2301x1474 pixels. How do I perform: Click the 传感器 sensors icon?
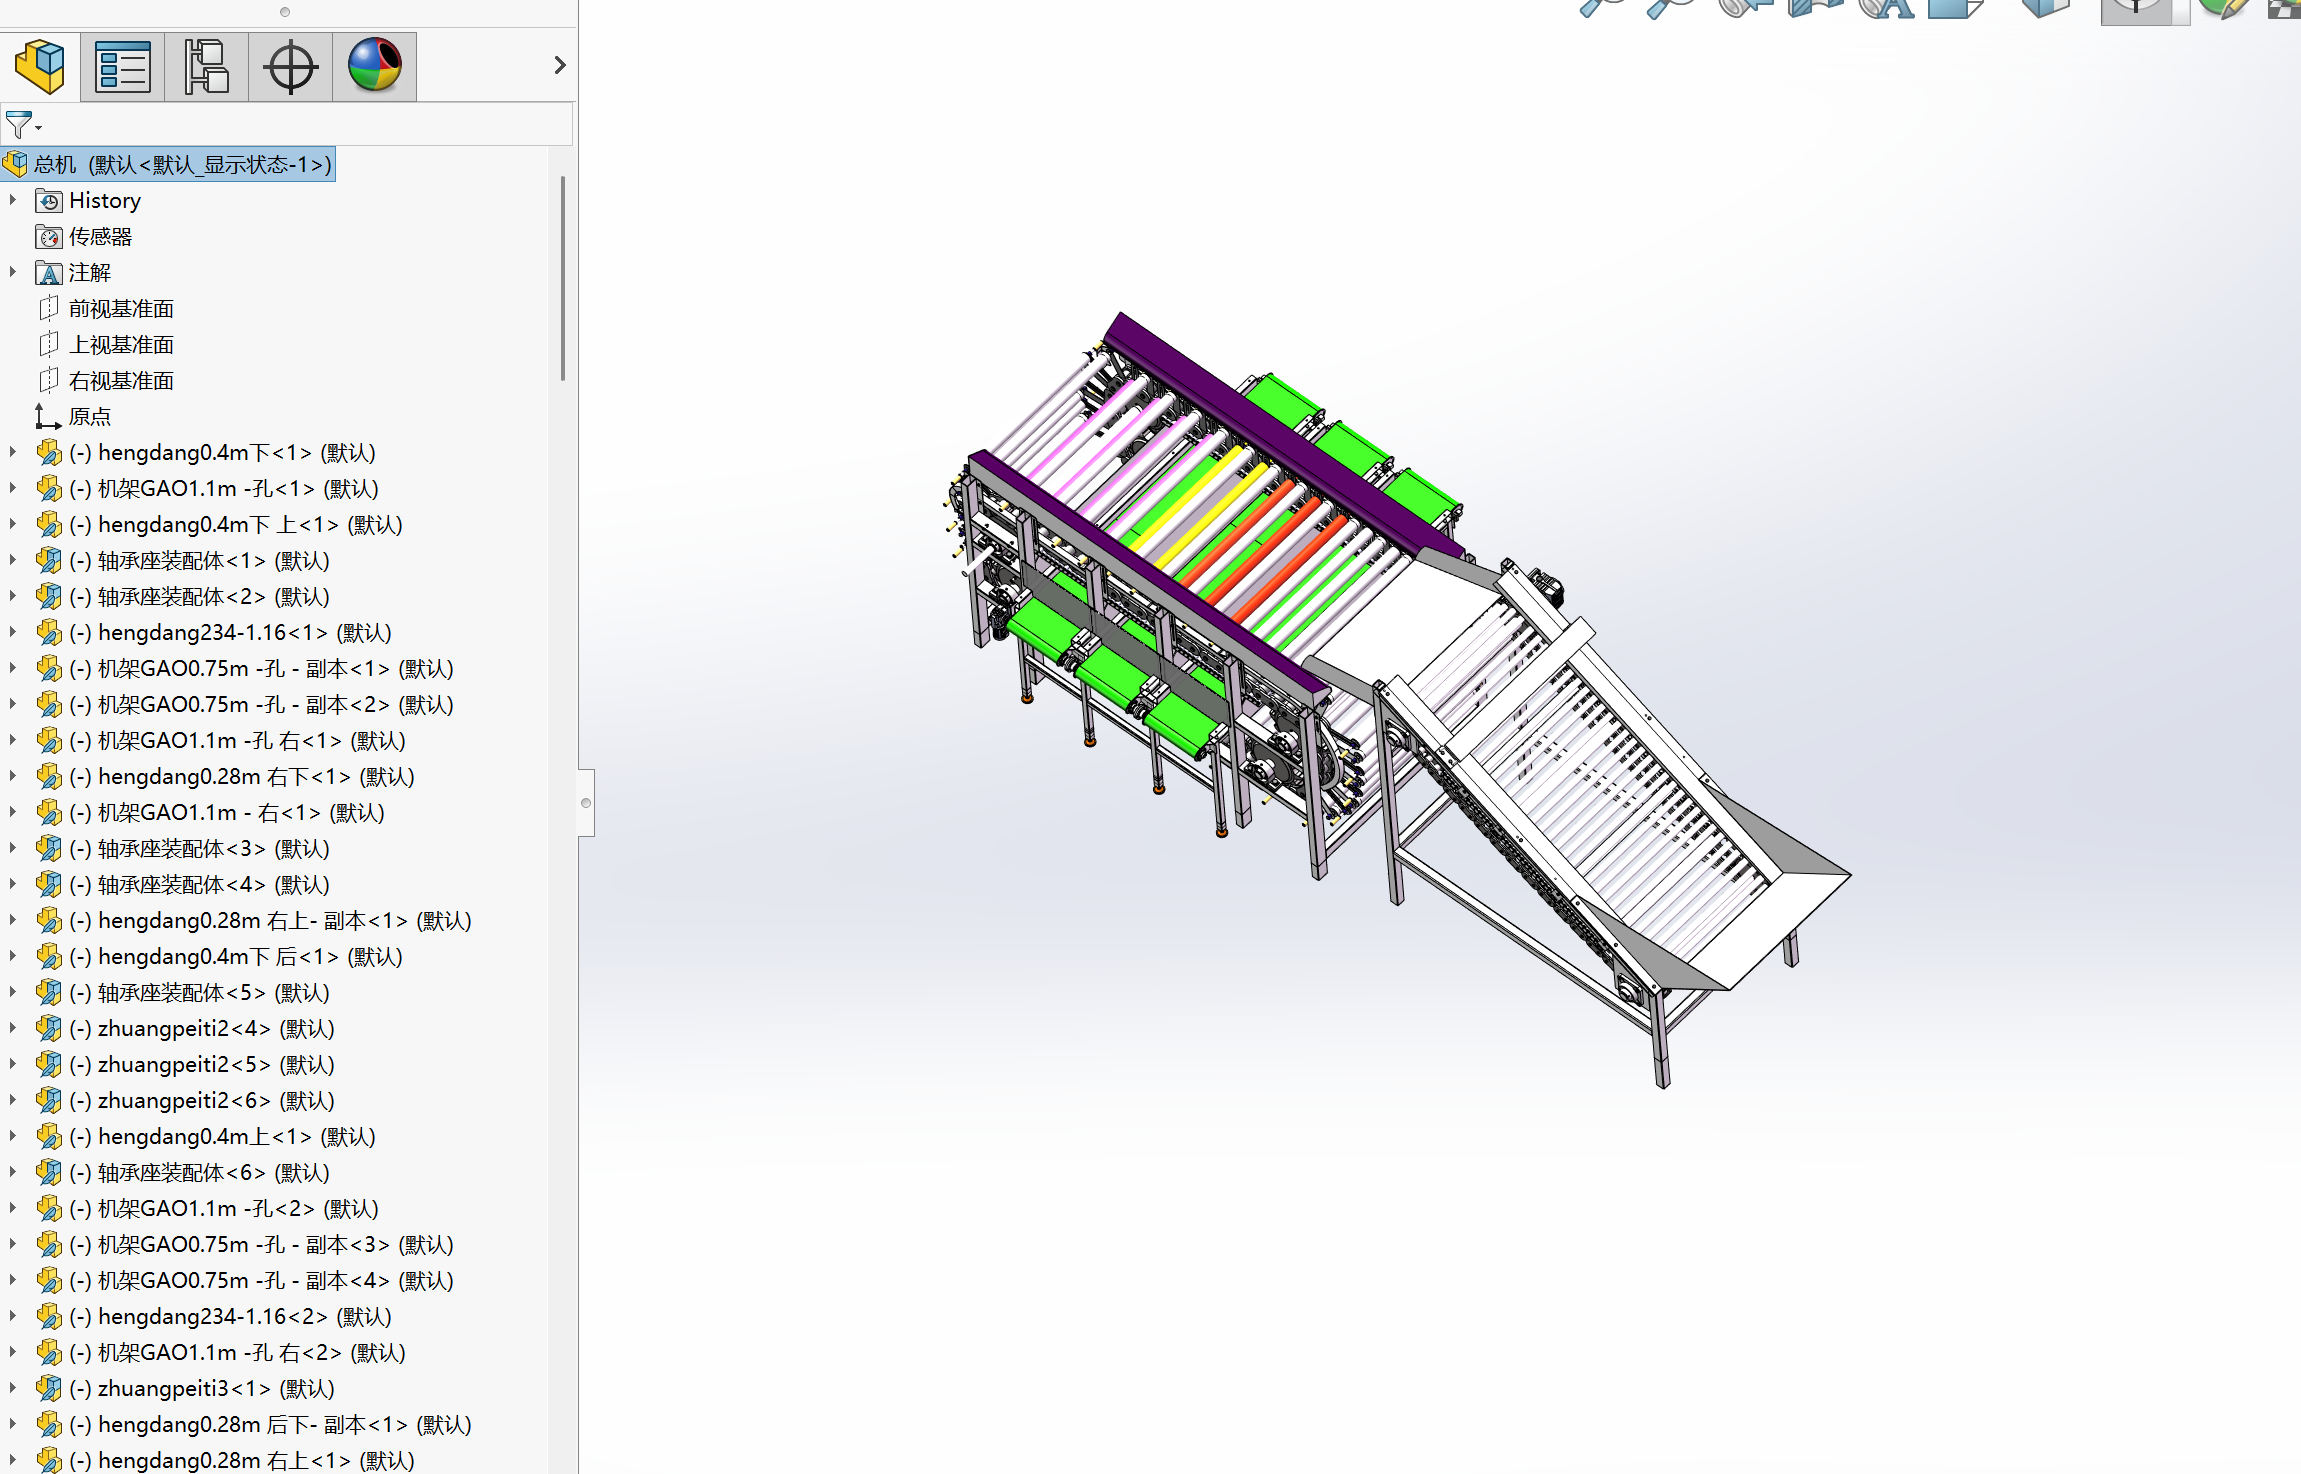click(x=49, y=237)
